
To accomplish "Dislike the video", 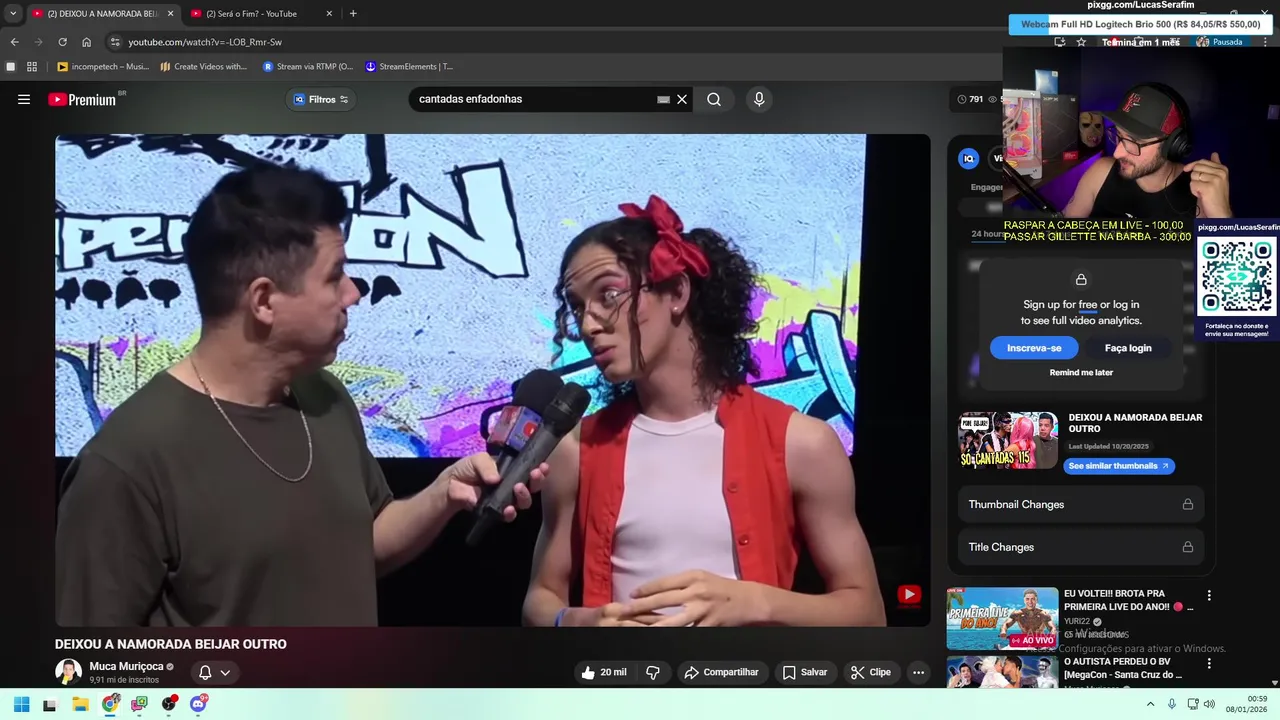I will (653, 672).
